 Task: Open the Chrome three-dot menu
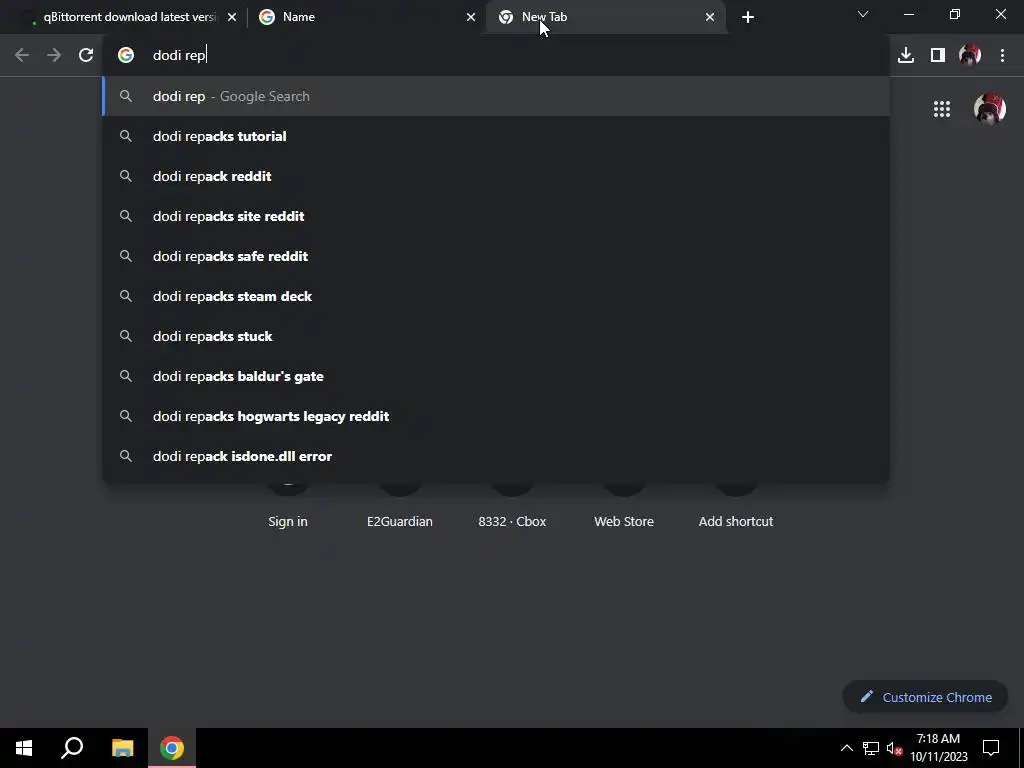(x=1002, y=55)
